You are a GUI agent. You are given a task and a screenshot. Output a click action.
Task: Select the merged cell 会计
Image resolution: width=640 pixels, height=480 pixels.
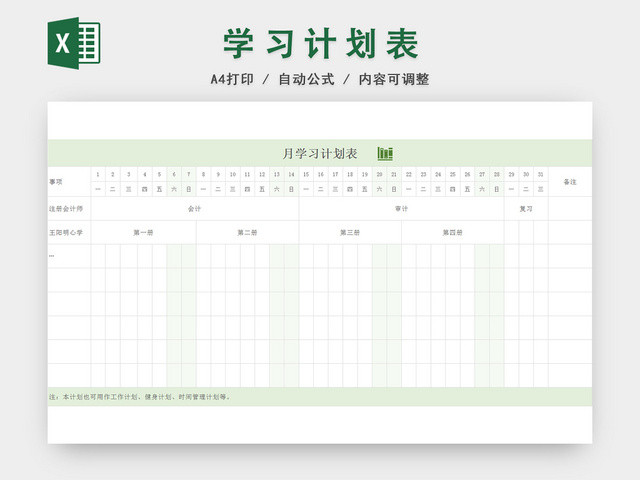click(195, 209)
